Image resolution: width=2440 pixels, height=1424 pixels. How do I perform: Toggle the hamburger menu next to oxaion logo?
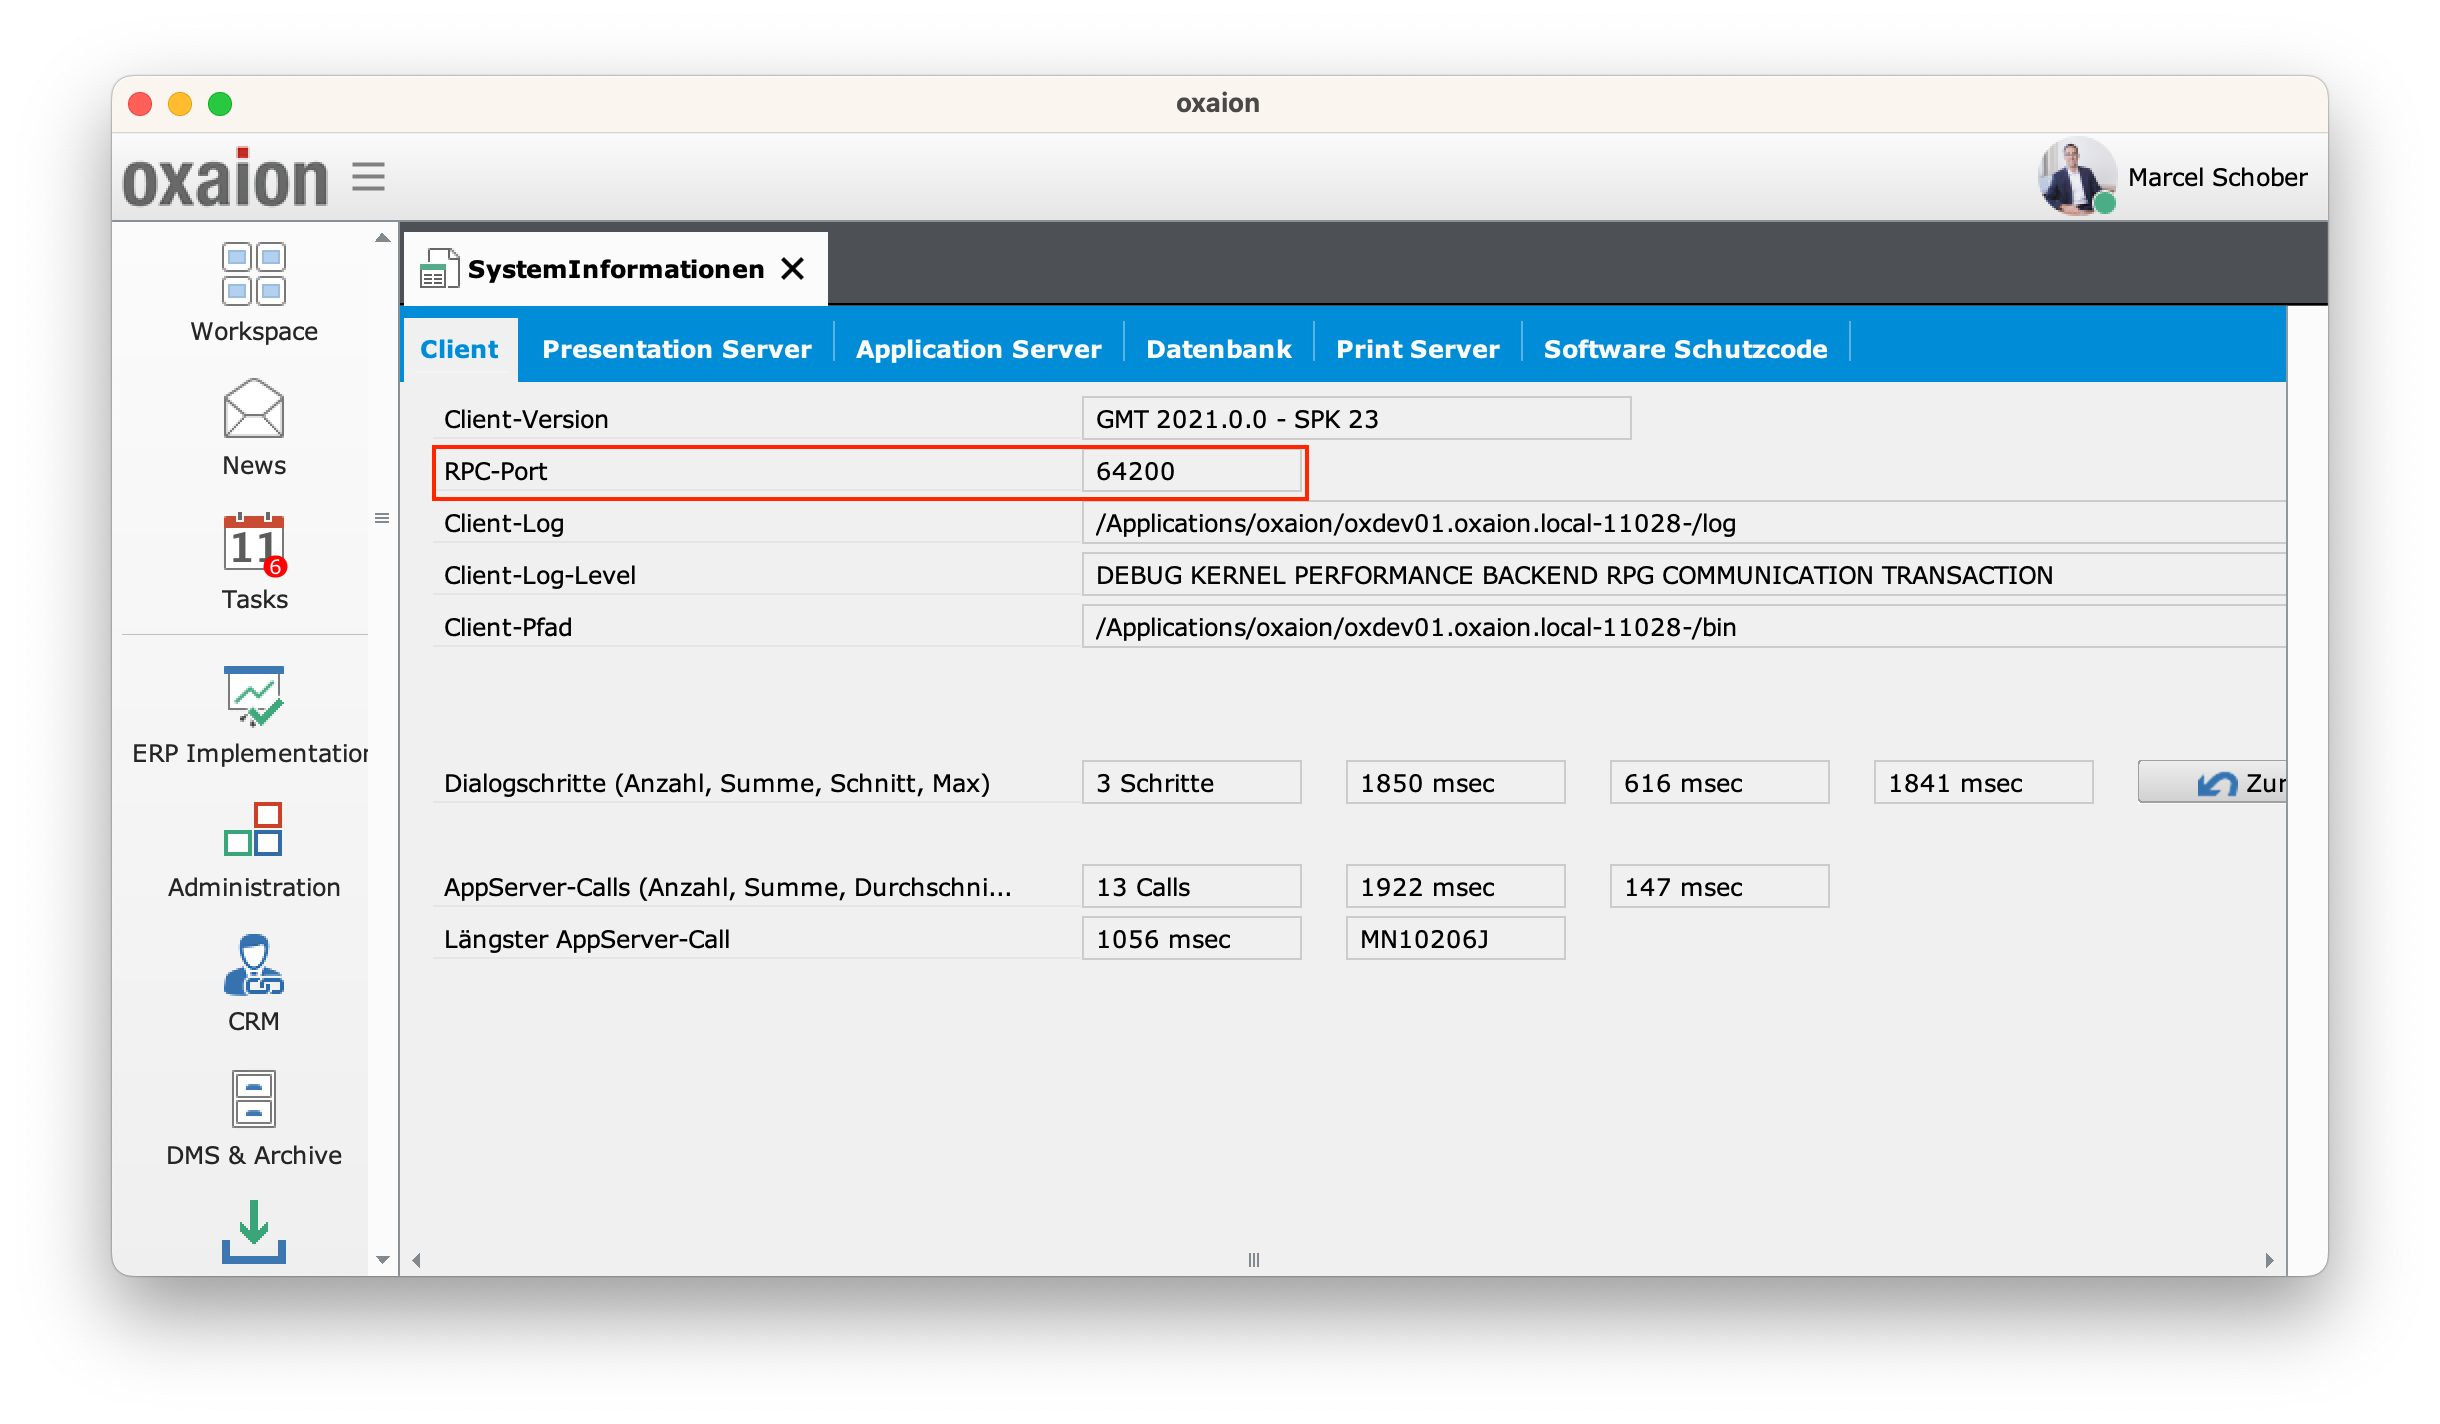click(x=368, y=177)
